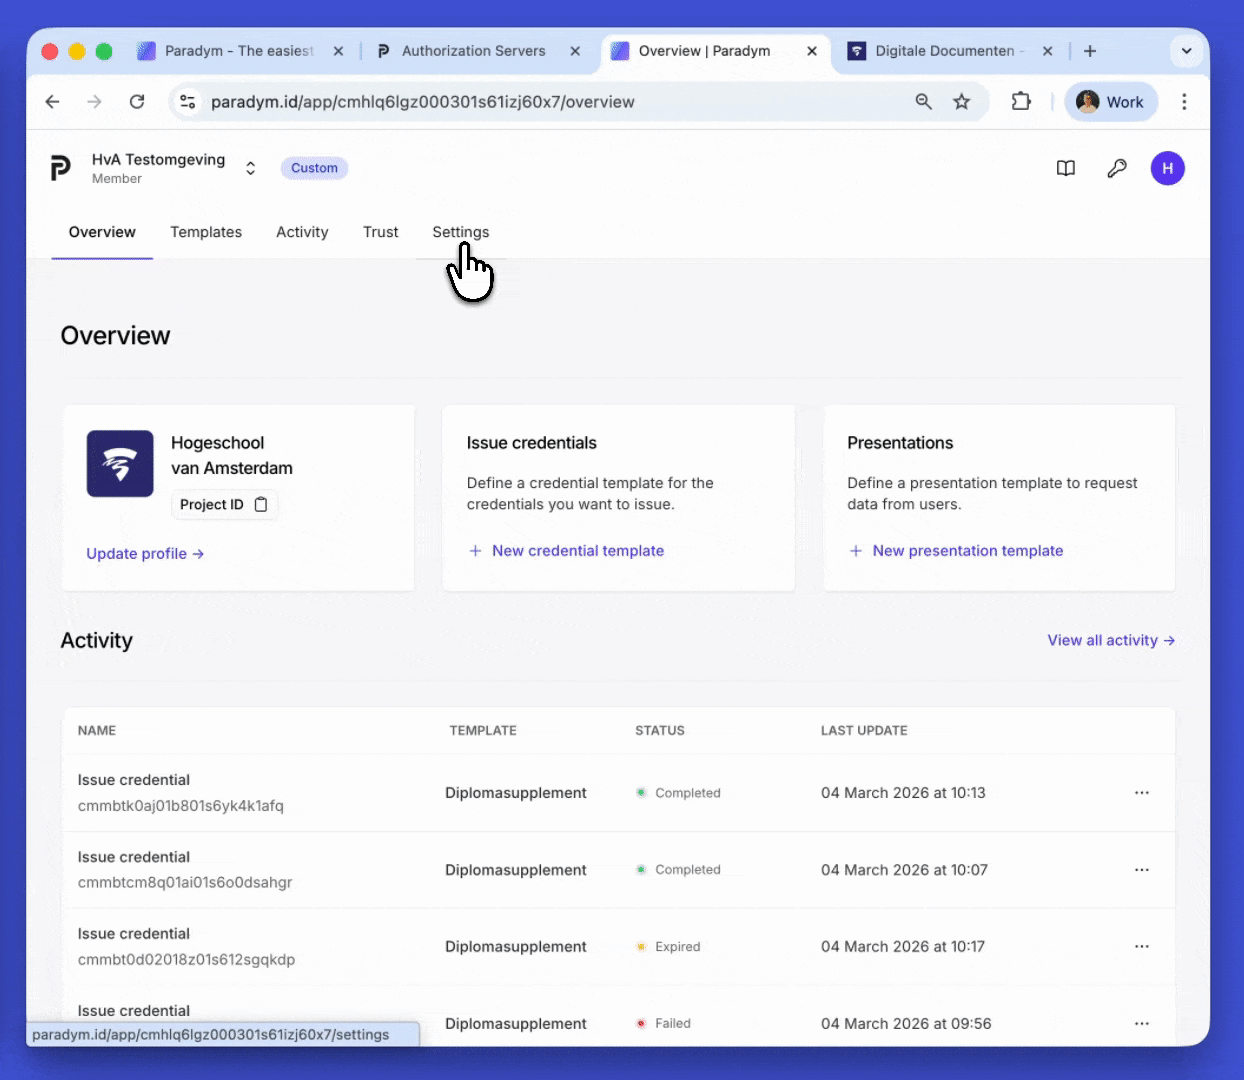Open the tab search dropdown arrow
This screenshot has width=1244, height=1080.
click(x=1186, y=51)
